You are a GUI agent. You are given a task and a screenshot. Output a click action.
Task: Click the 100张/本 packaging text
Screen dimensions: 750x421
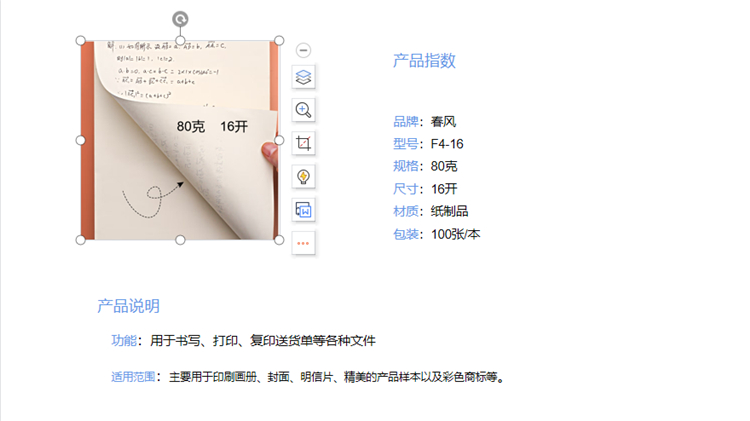[x=456, y=234]
